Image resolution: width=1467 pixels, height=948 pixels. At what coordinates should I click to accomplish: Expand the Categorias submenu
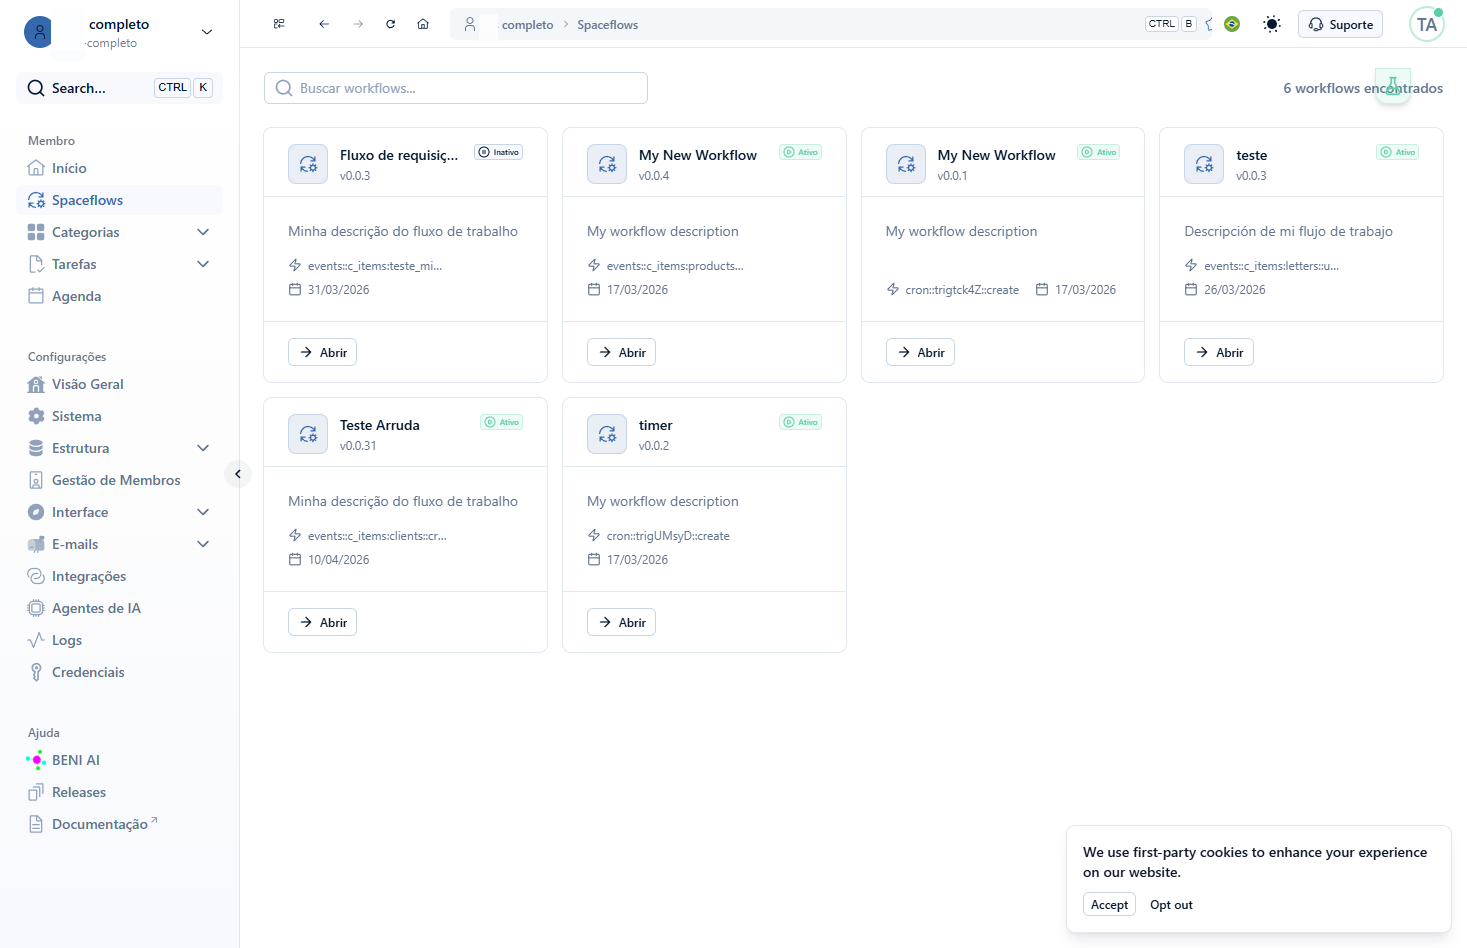(x=203, y=232)
